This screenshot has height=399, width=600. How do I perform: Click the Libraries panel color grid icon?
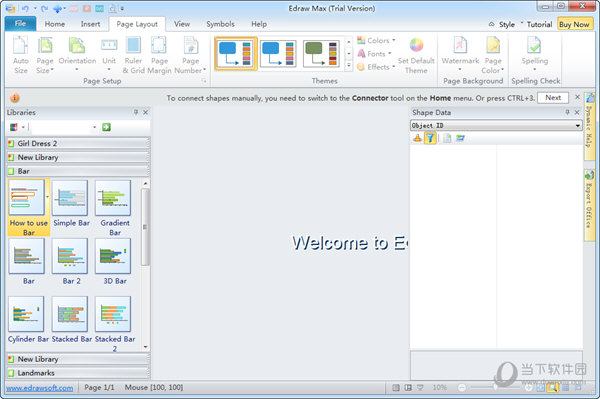point(14,127)
